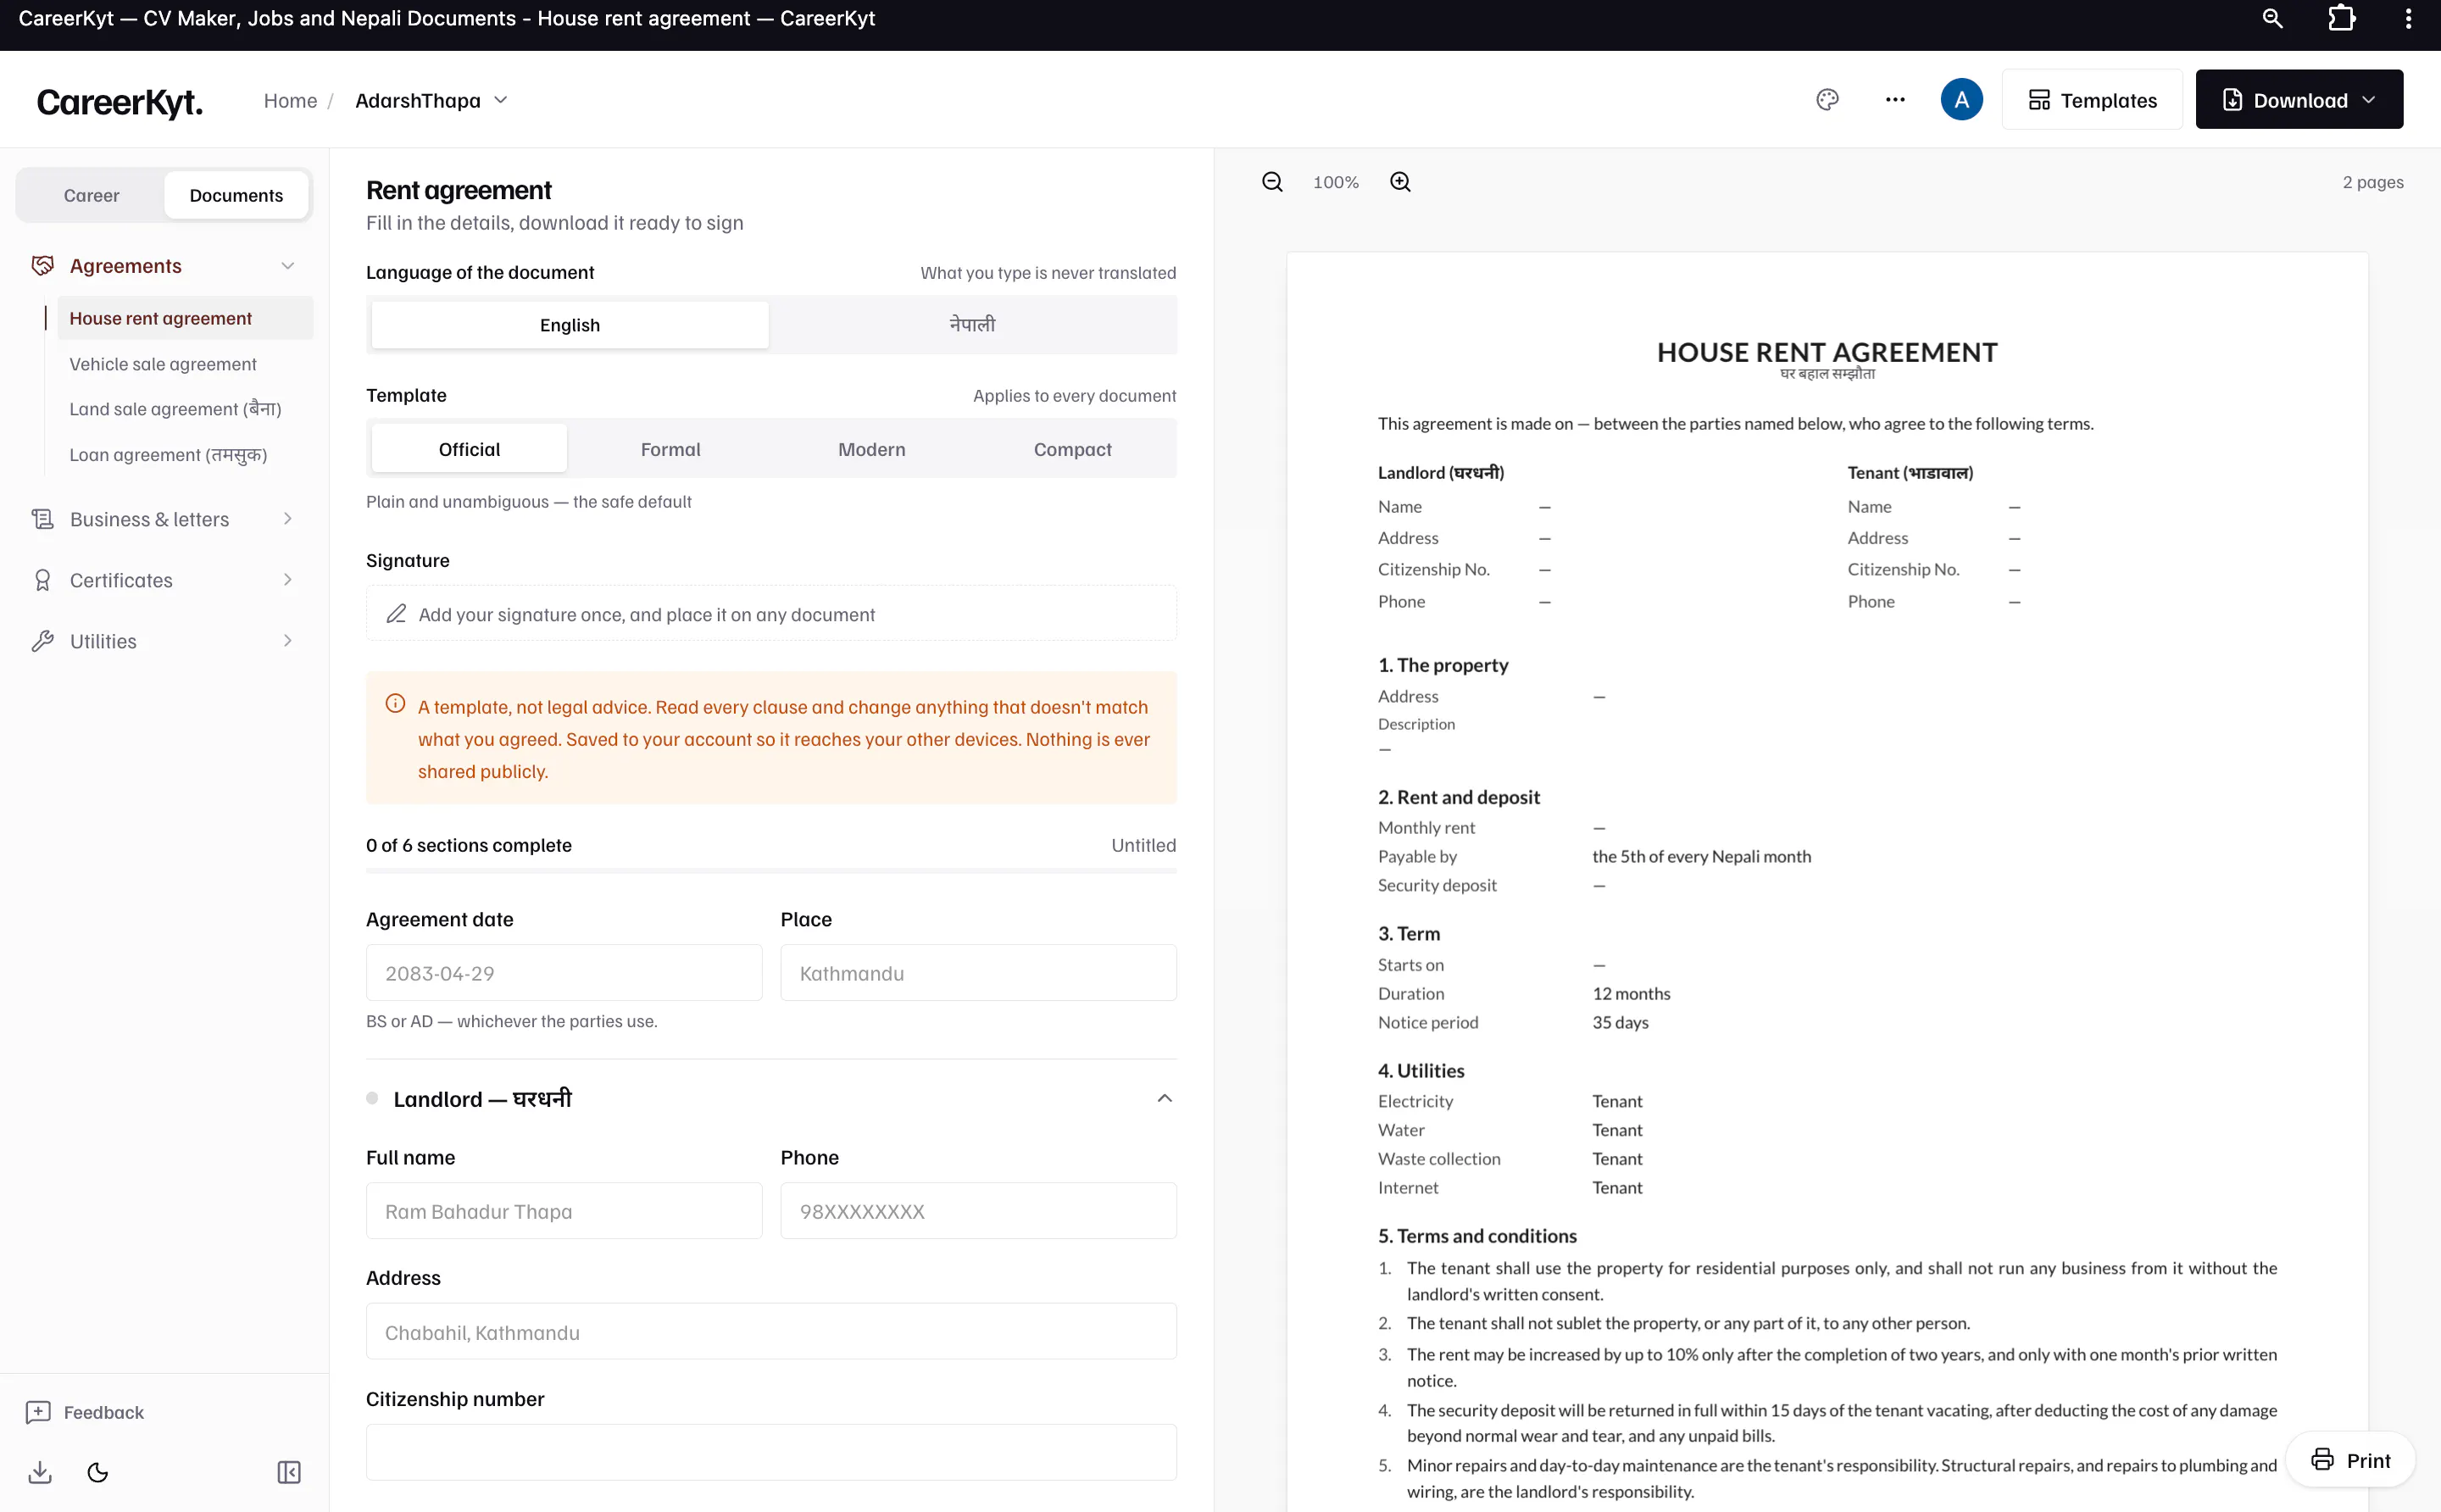Click '12 months' duration in preview

tap(1631, 993)
